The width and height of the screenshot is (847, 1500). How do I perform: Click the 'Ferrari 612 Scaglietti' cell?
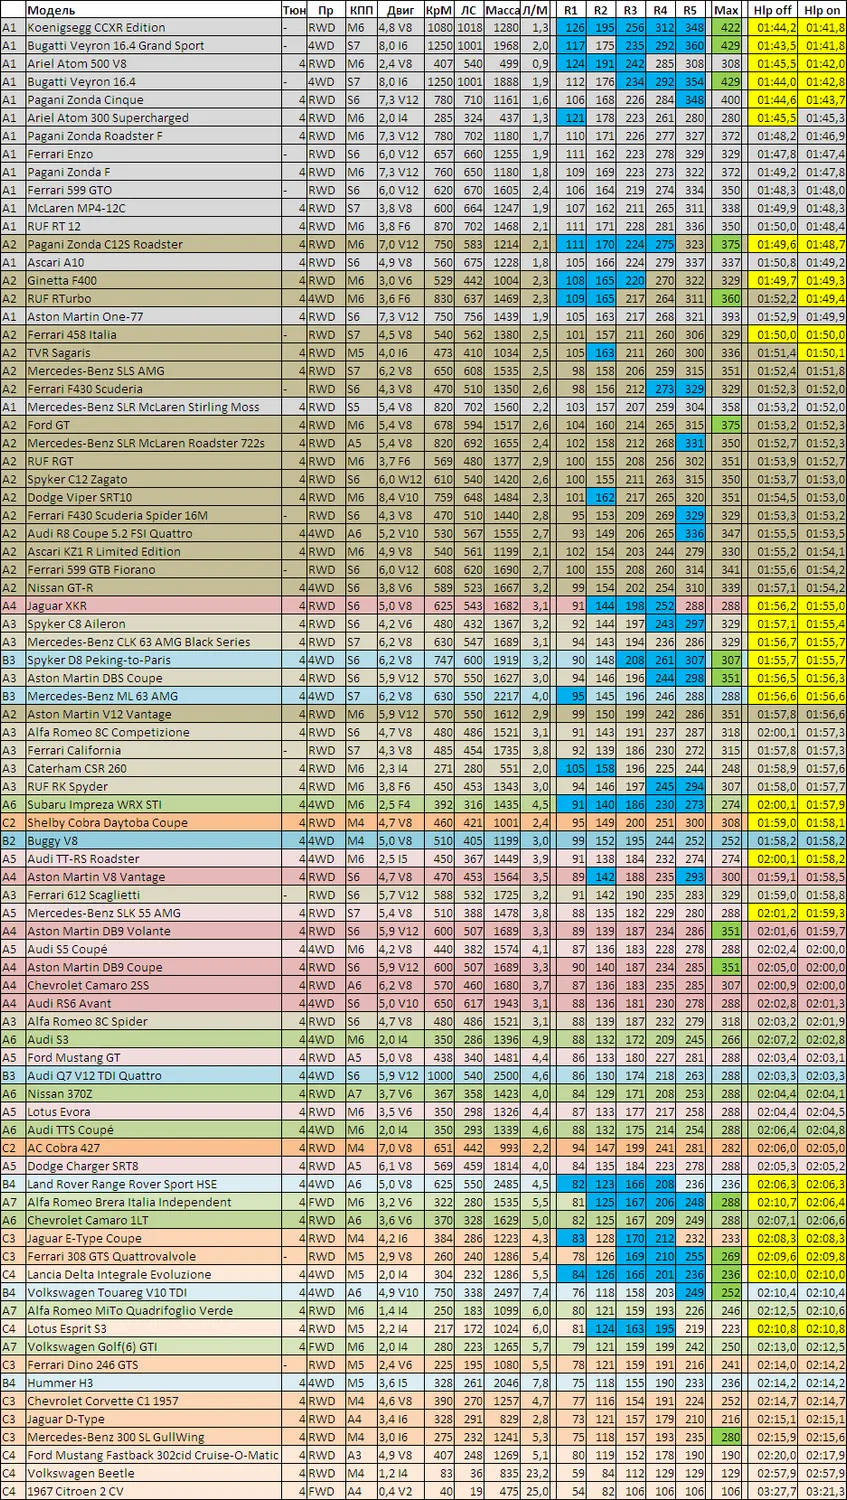click(x=152, y=895)
